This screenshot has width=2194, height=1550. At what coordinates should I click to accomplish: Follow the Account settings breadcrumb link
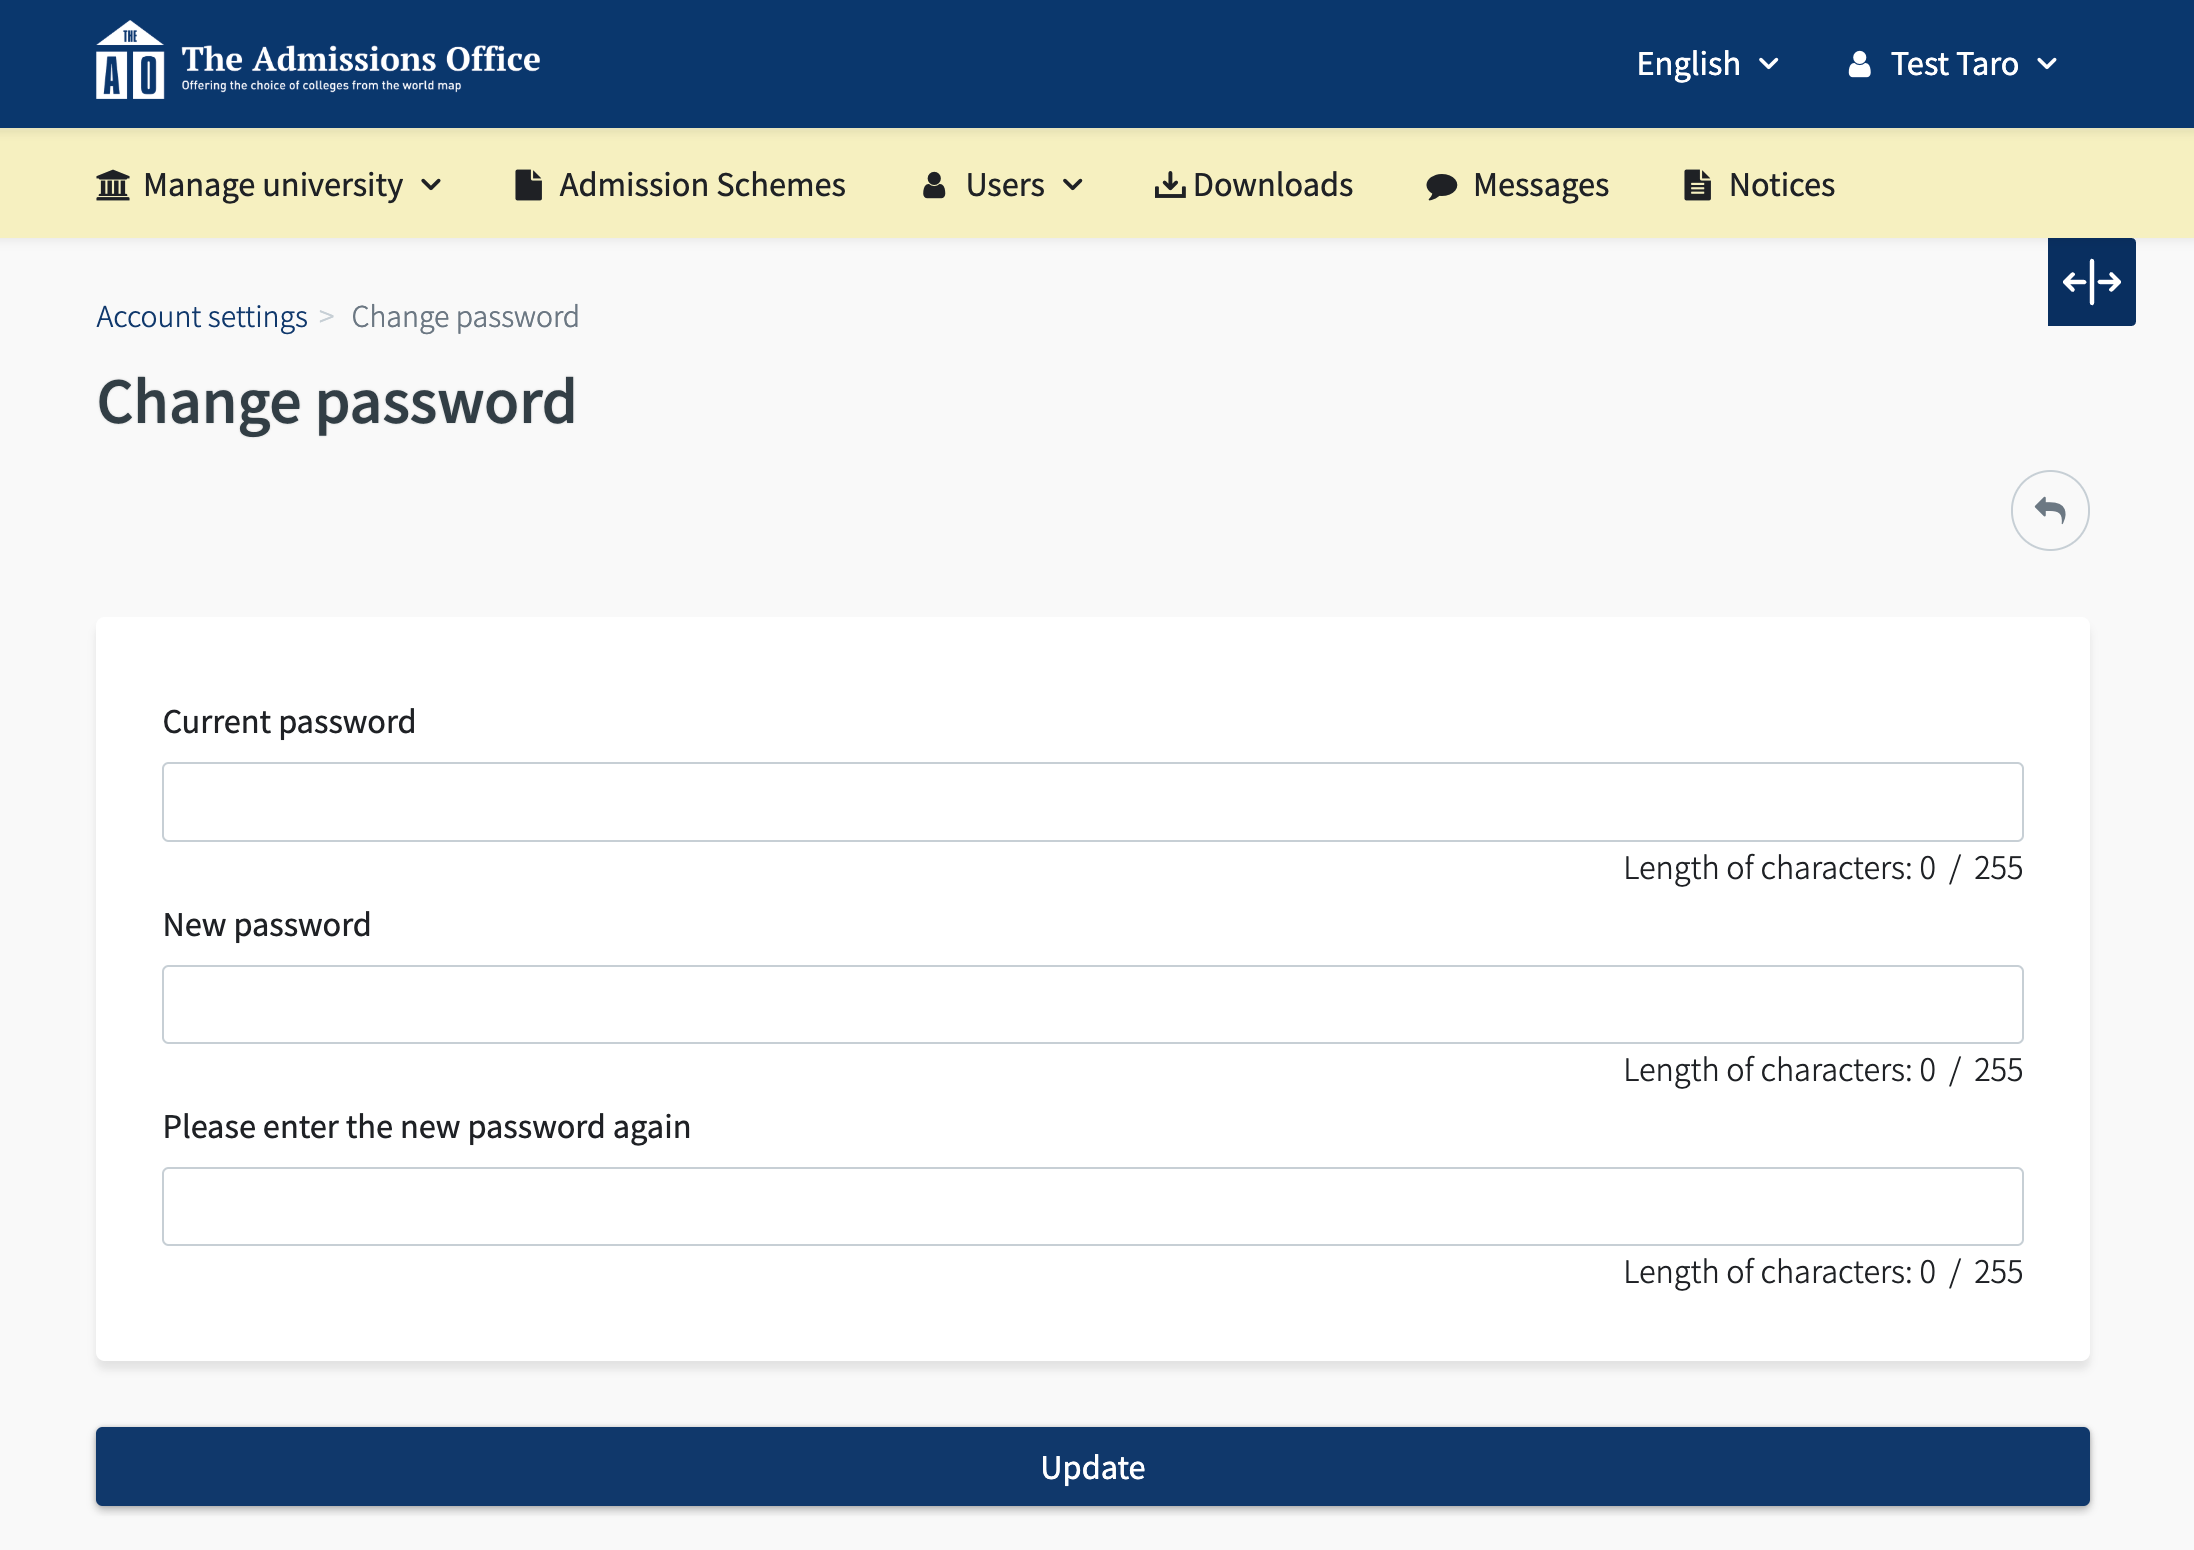click(202, 317)
